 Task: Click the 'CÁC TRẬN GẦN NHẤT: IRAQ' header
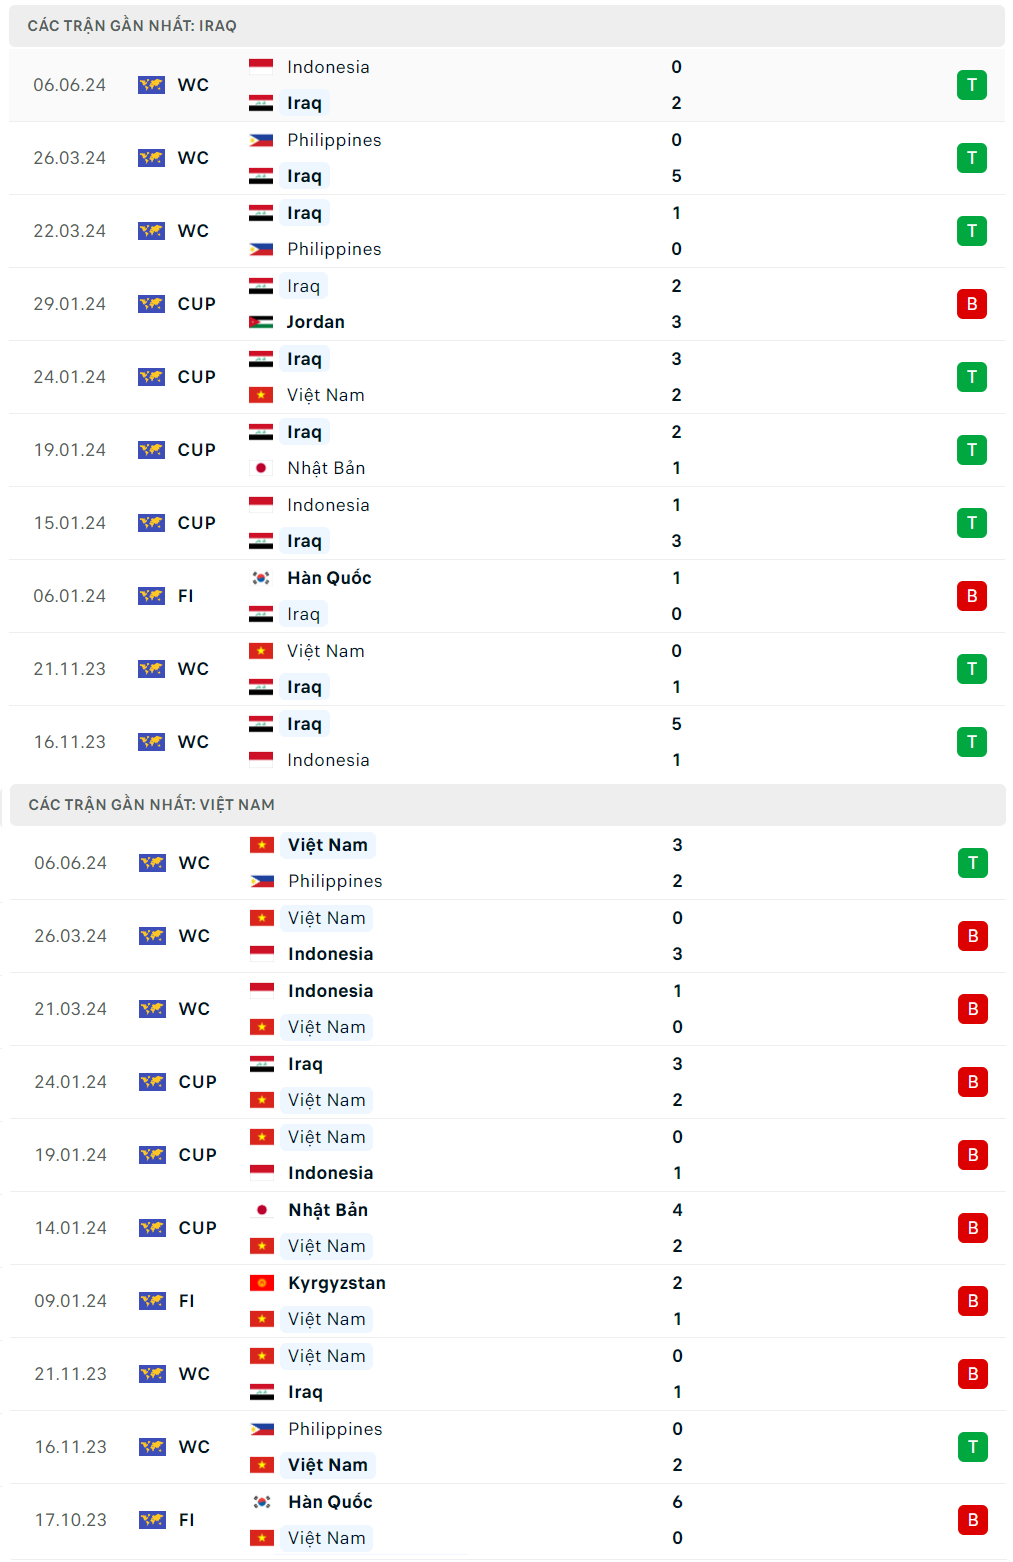[132, 26]
